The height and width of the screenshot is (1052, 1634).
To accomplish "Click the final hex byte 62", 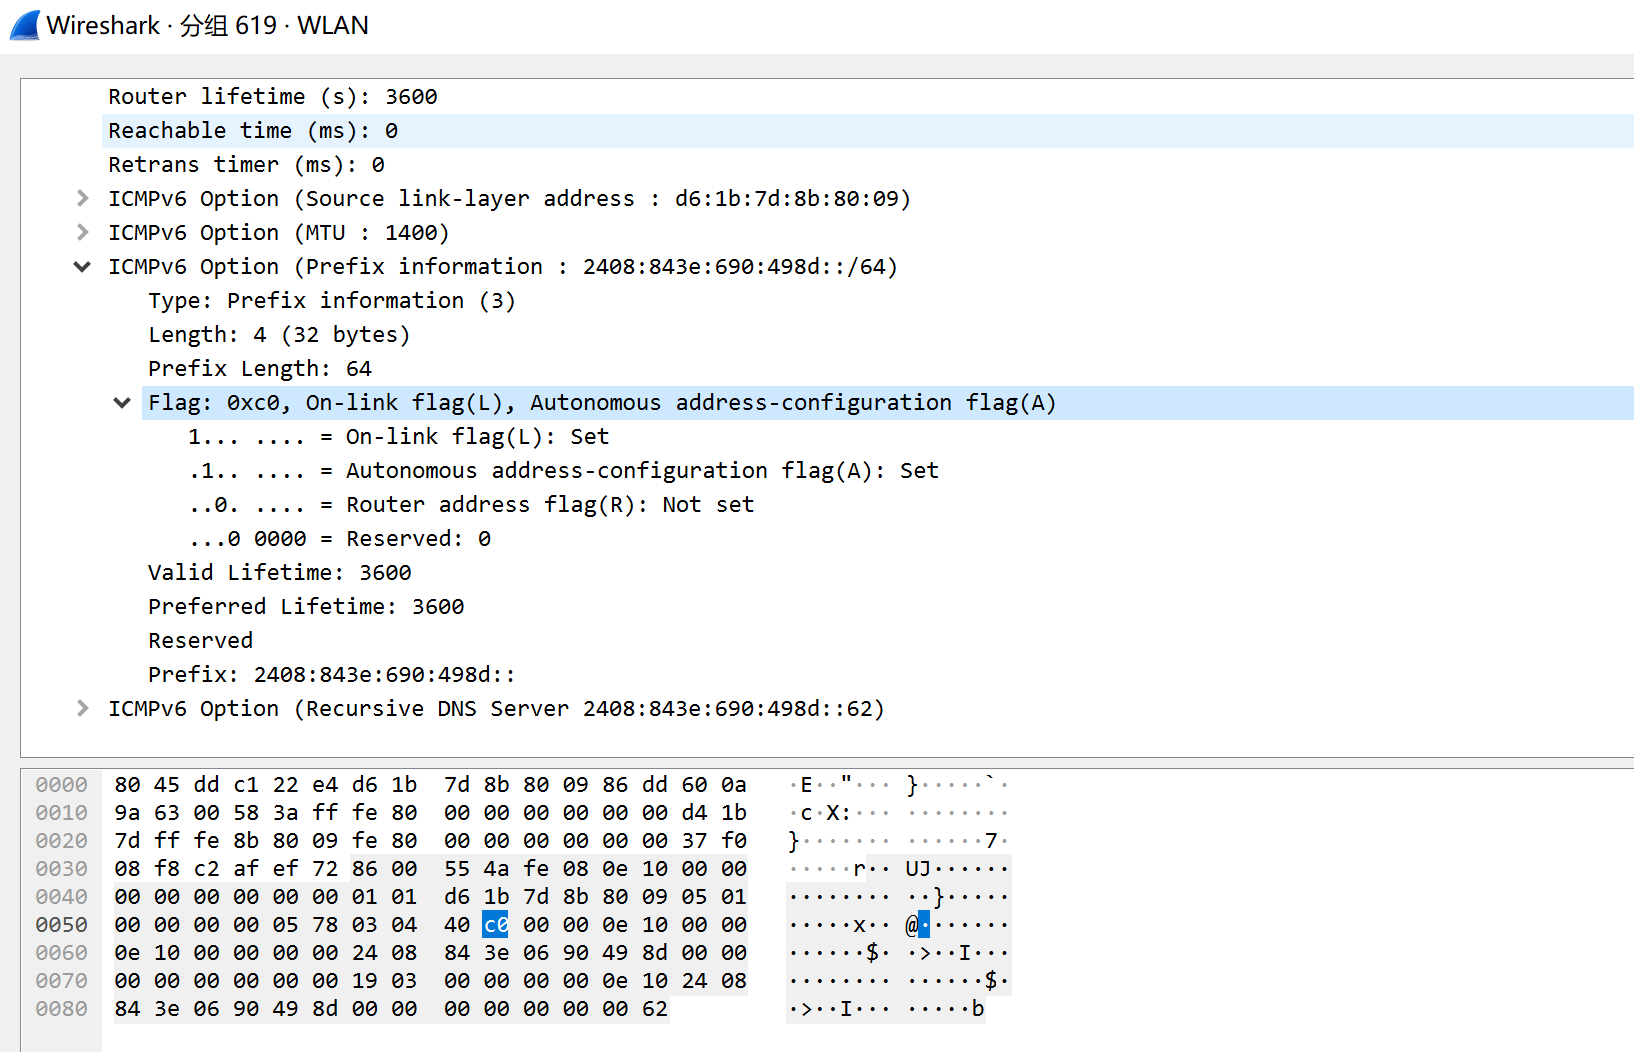I will coord(655,1009).
